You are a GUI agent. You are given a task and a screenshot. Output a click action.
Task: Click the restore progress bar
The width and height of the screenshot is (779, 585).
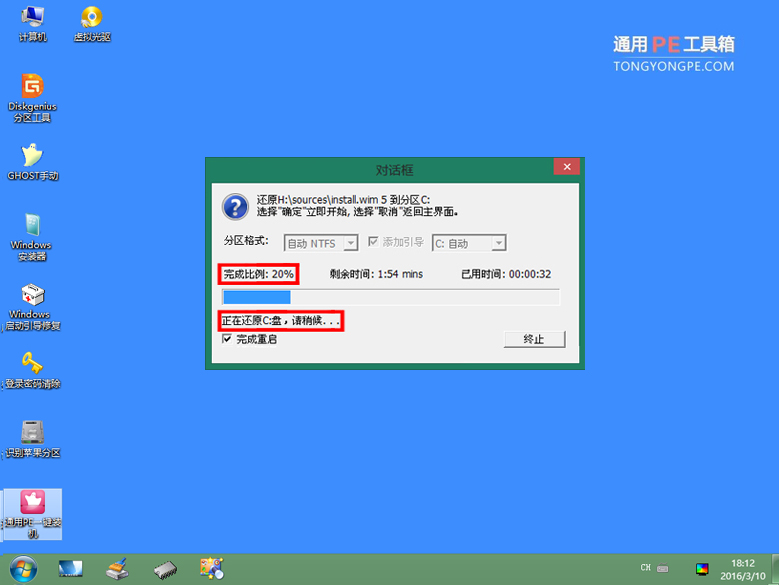tap(390, 297)
